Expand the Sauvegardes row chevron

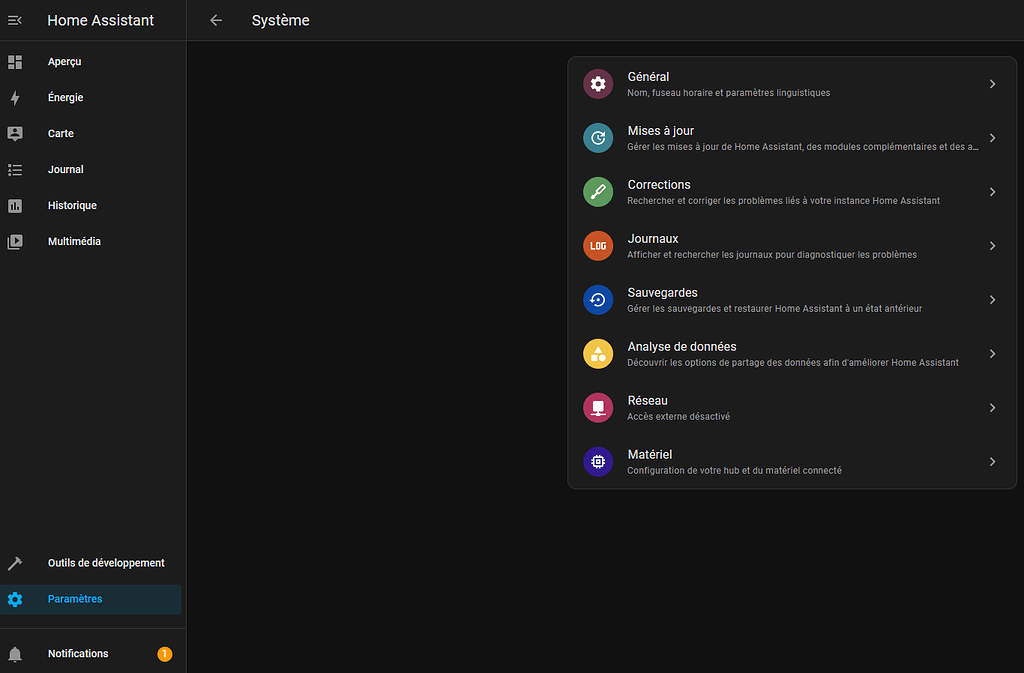pos(992,299)
